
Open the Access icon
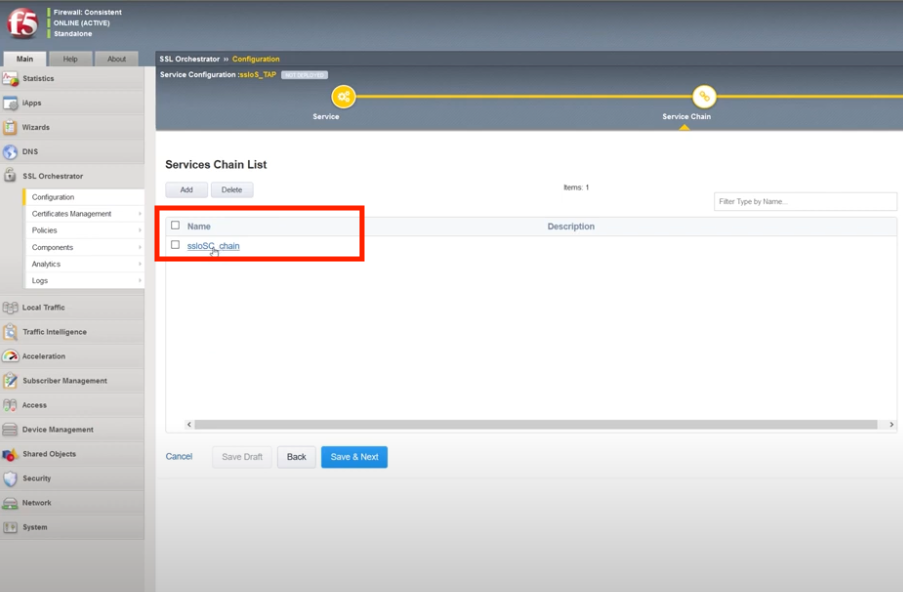10,405
